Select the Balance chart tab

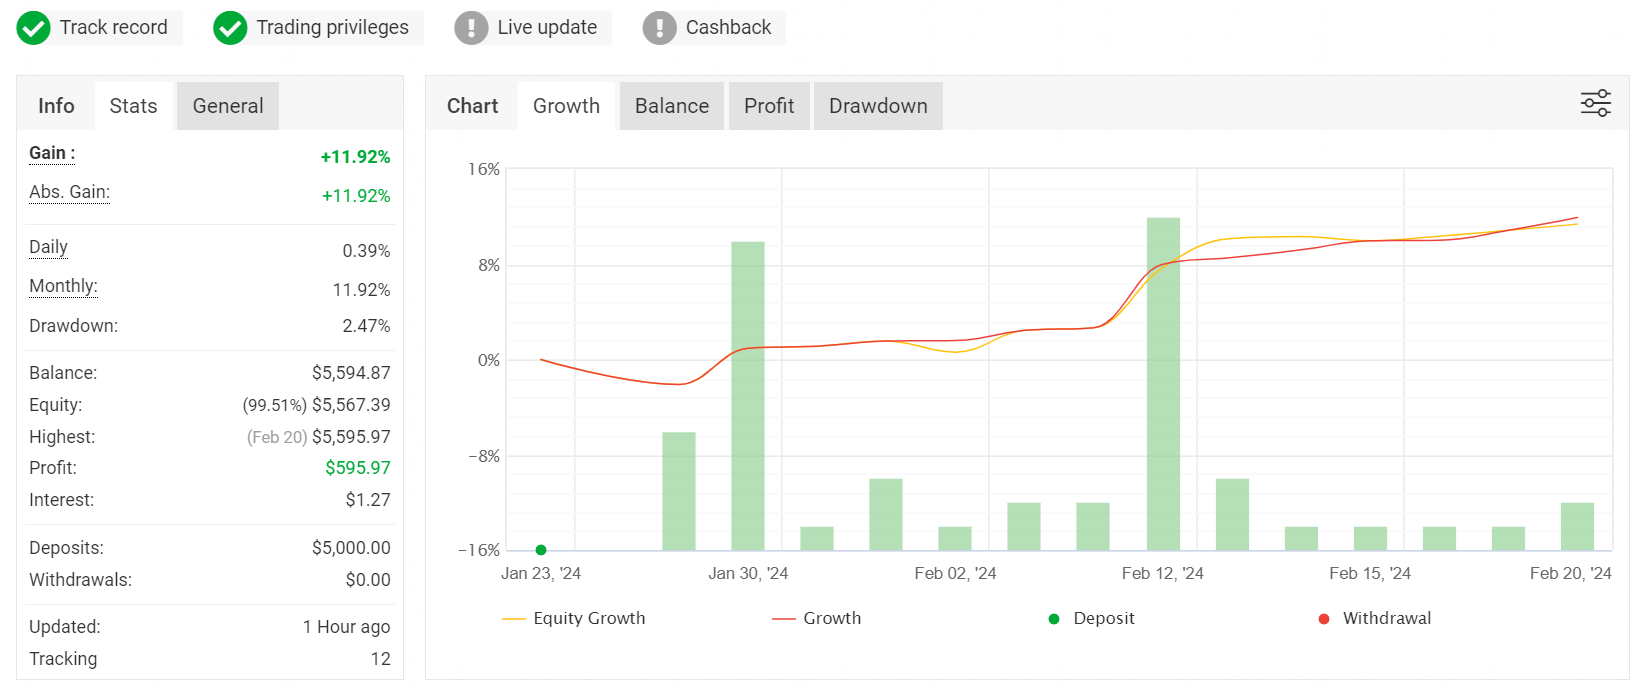tap(672, 106)
